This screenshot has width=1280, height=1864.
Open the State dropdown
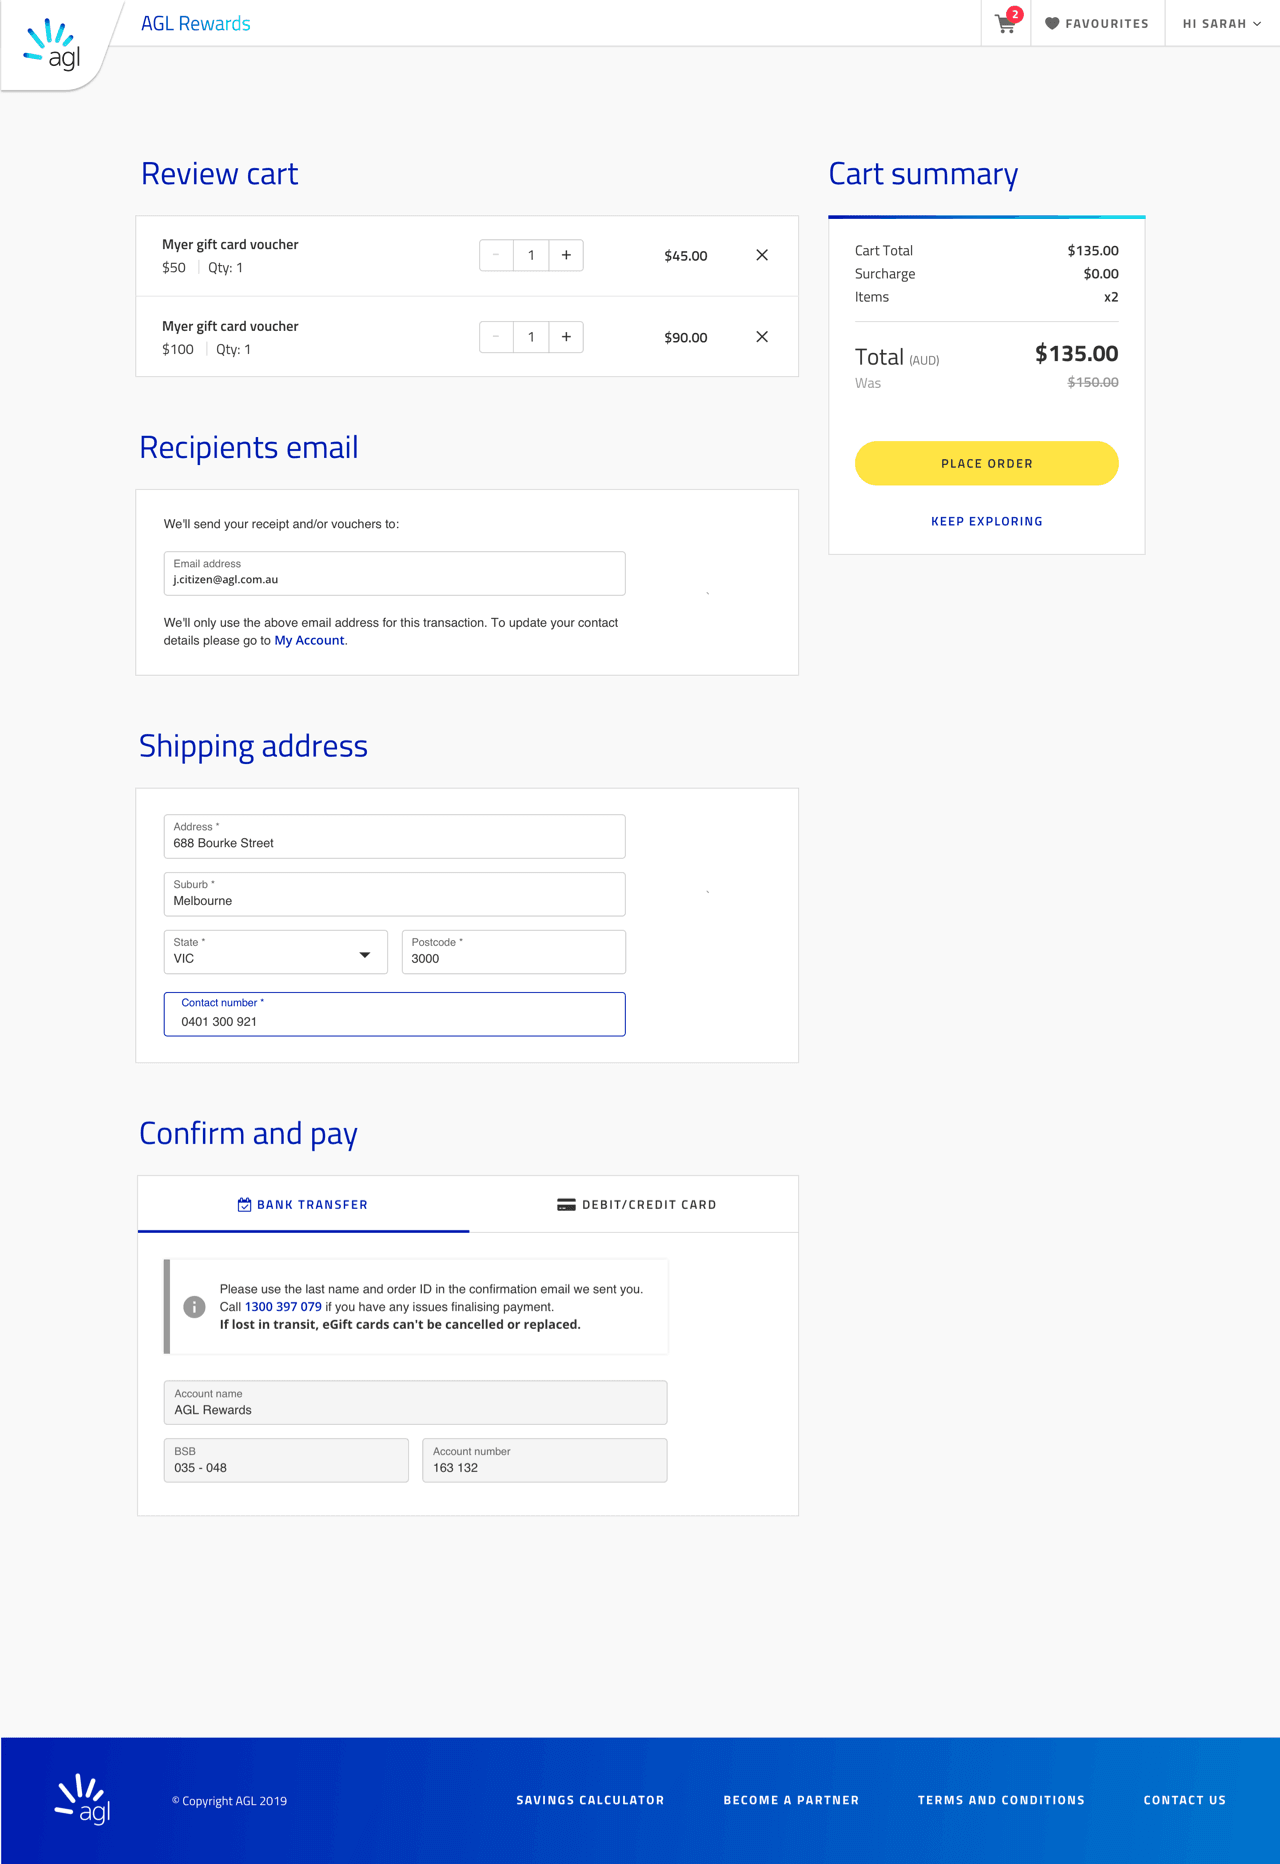(x=275, y=952)
